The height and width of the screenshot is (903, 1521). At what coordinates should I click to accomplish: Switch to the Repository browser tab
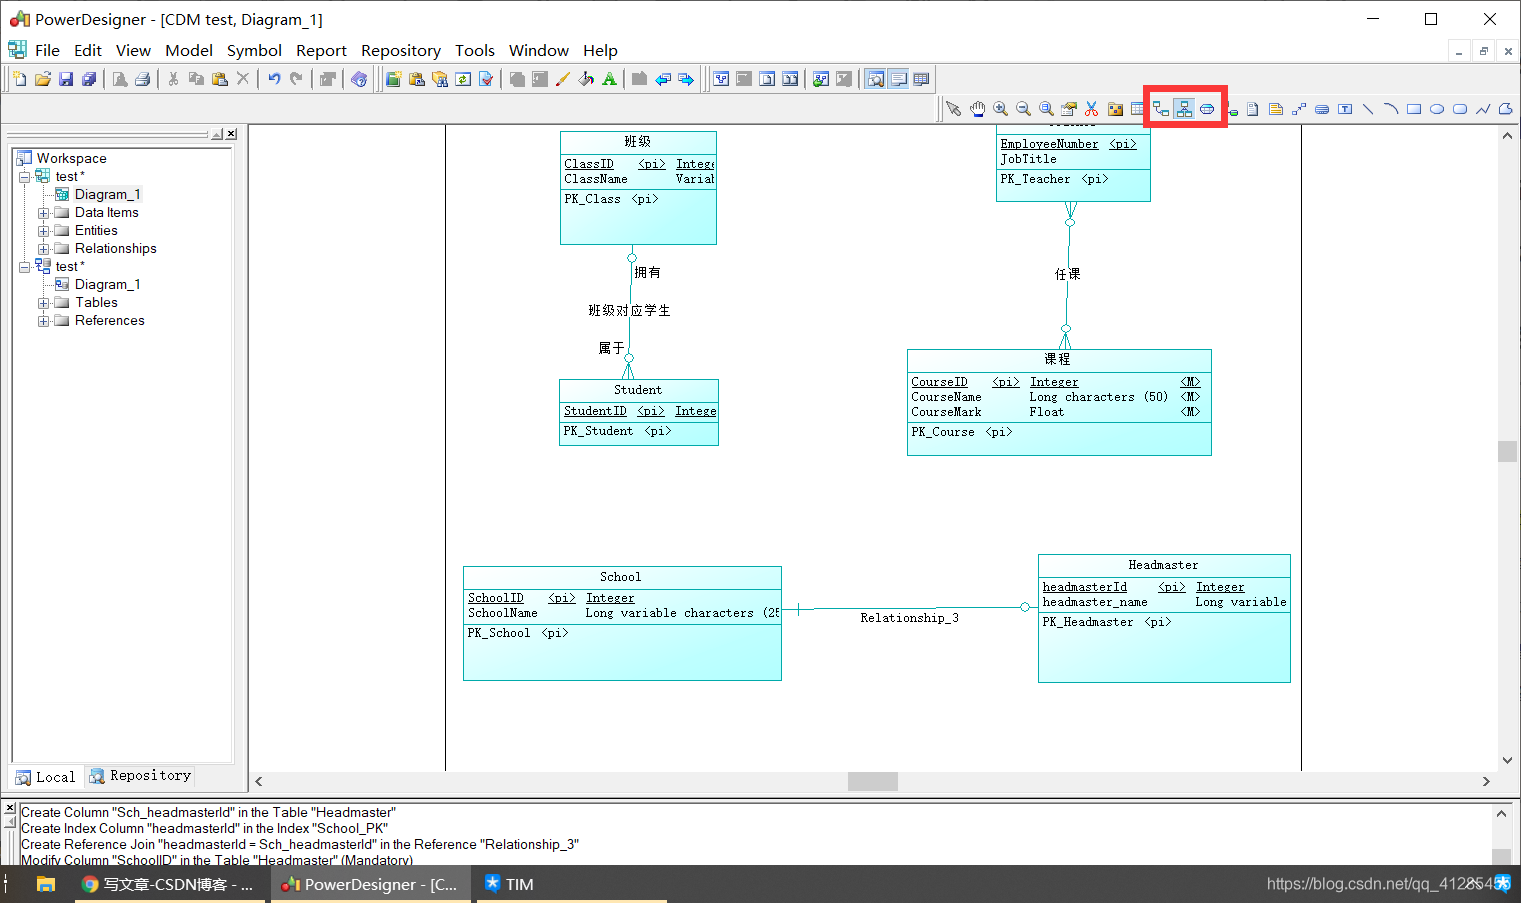click(139, 776)
